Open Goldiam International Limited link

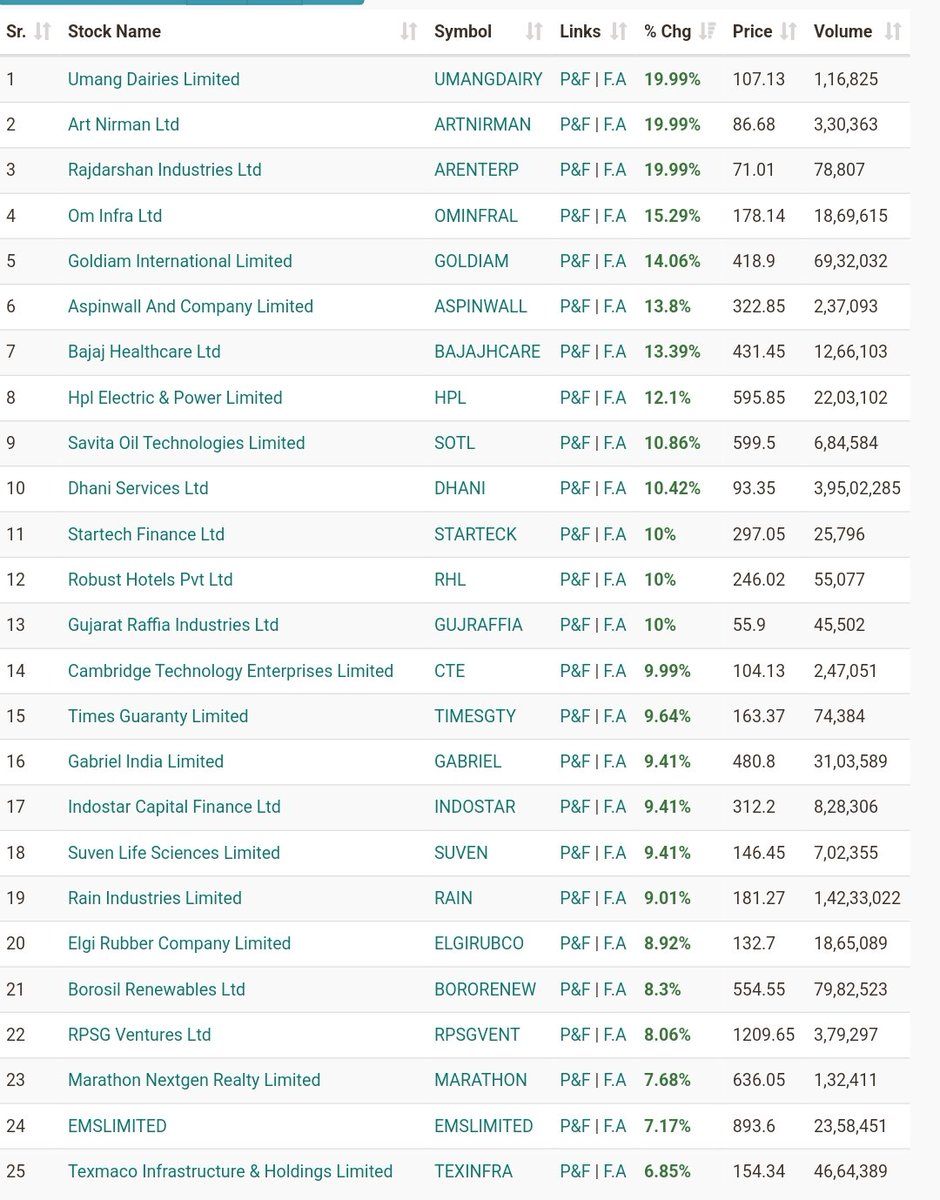pyautogui.click(x=180, y=261)
